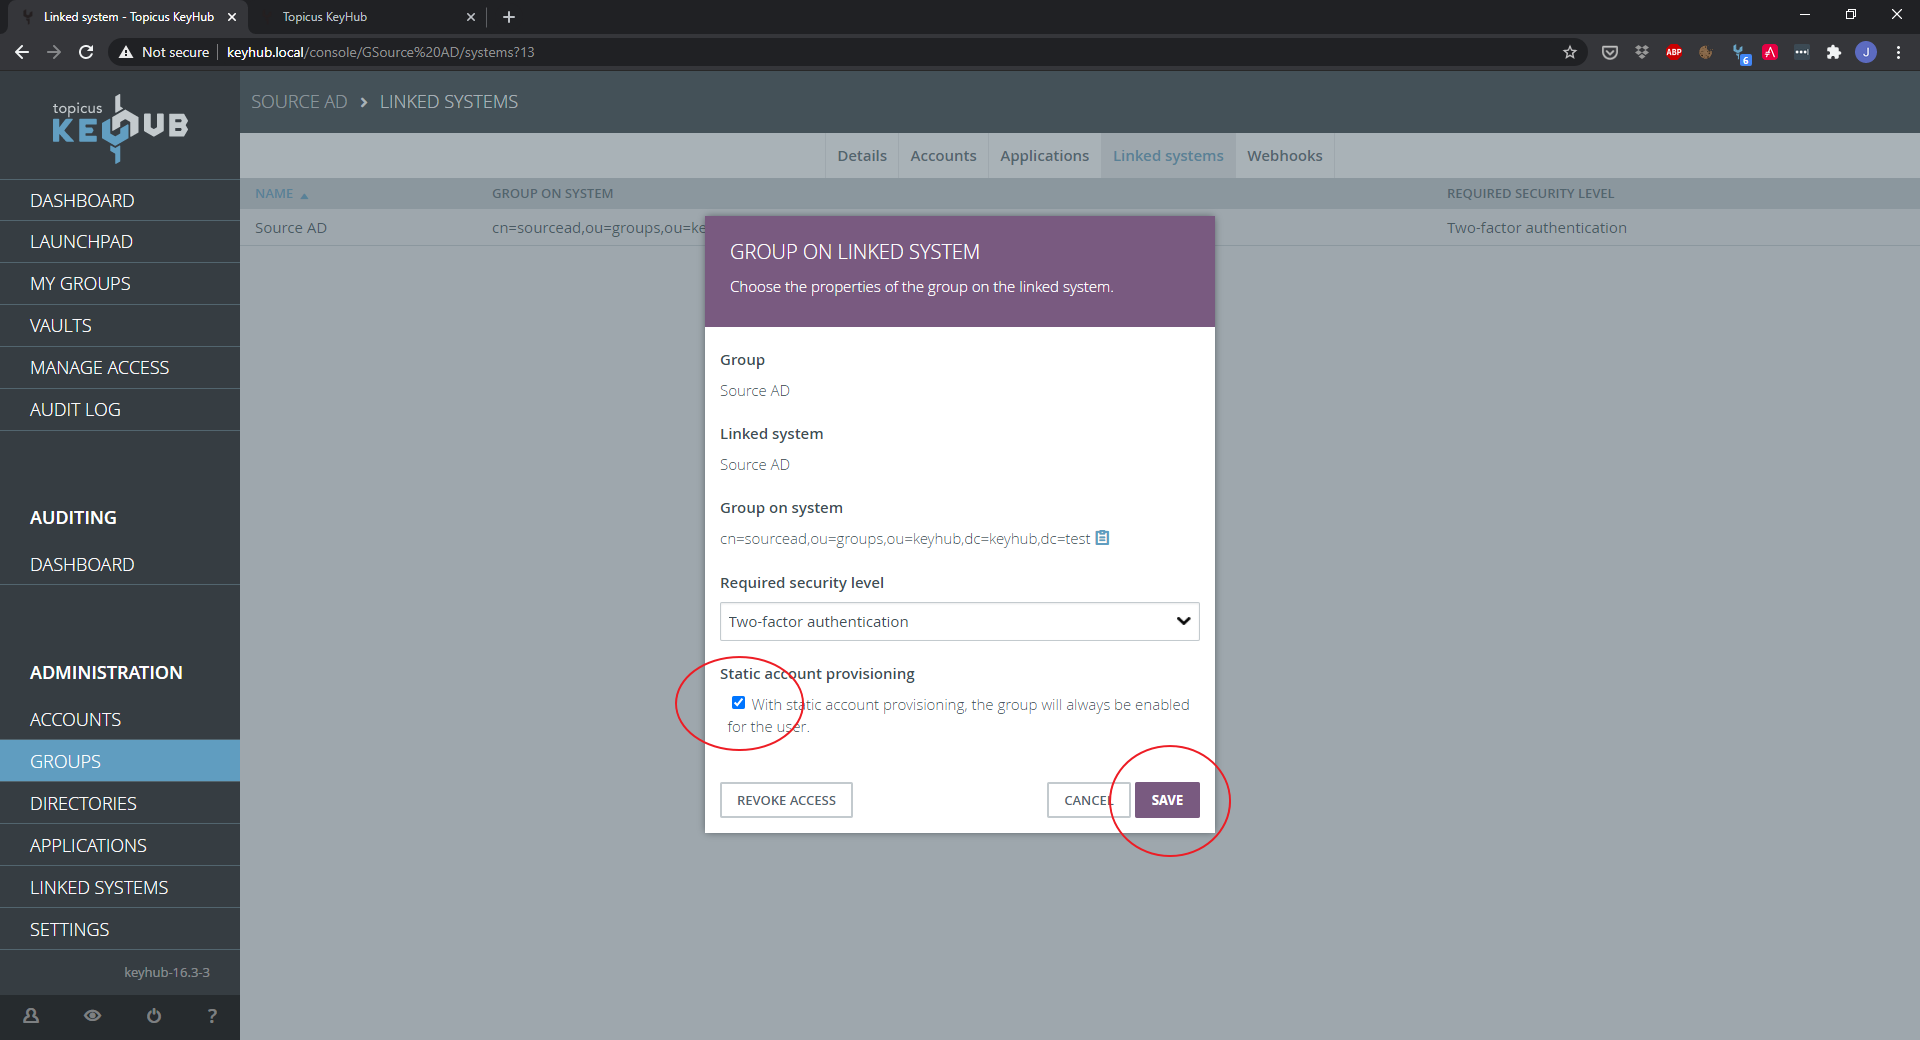Viewport: 1920px width, 1040px height.
Task: Select Groups in Administration sidebar
Action: click(x=120, y=762)
